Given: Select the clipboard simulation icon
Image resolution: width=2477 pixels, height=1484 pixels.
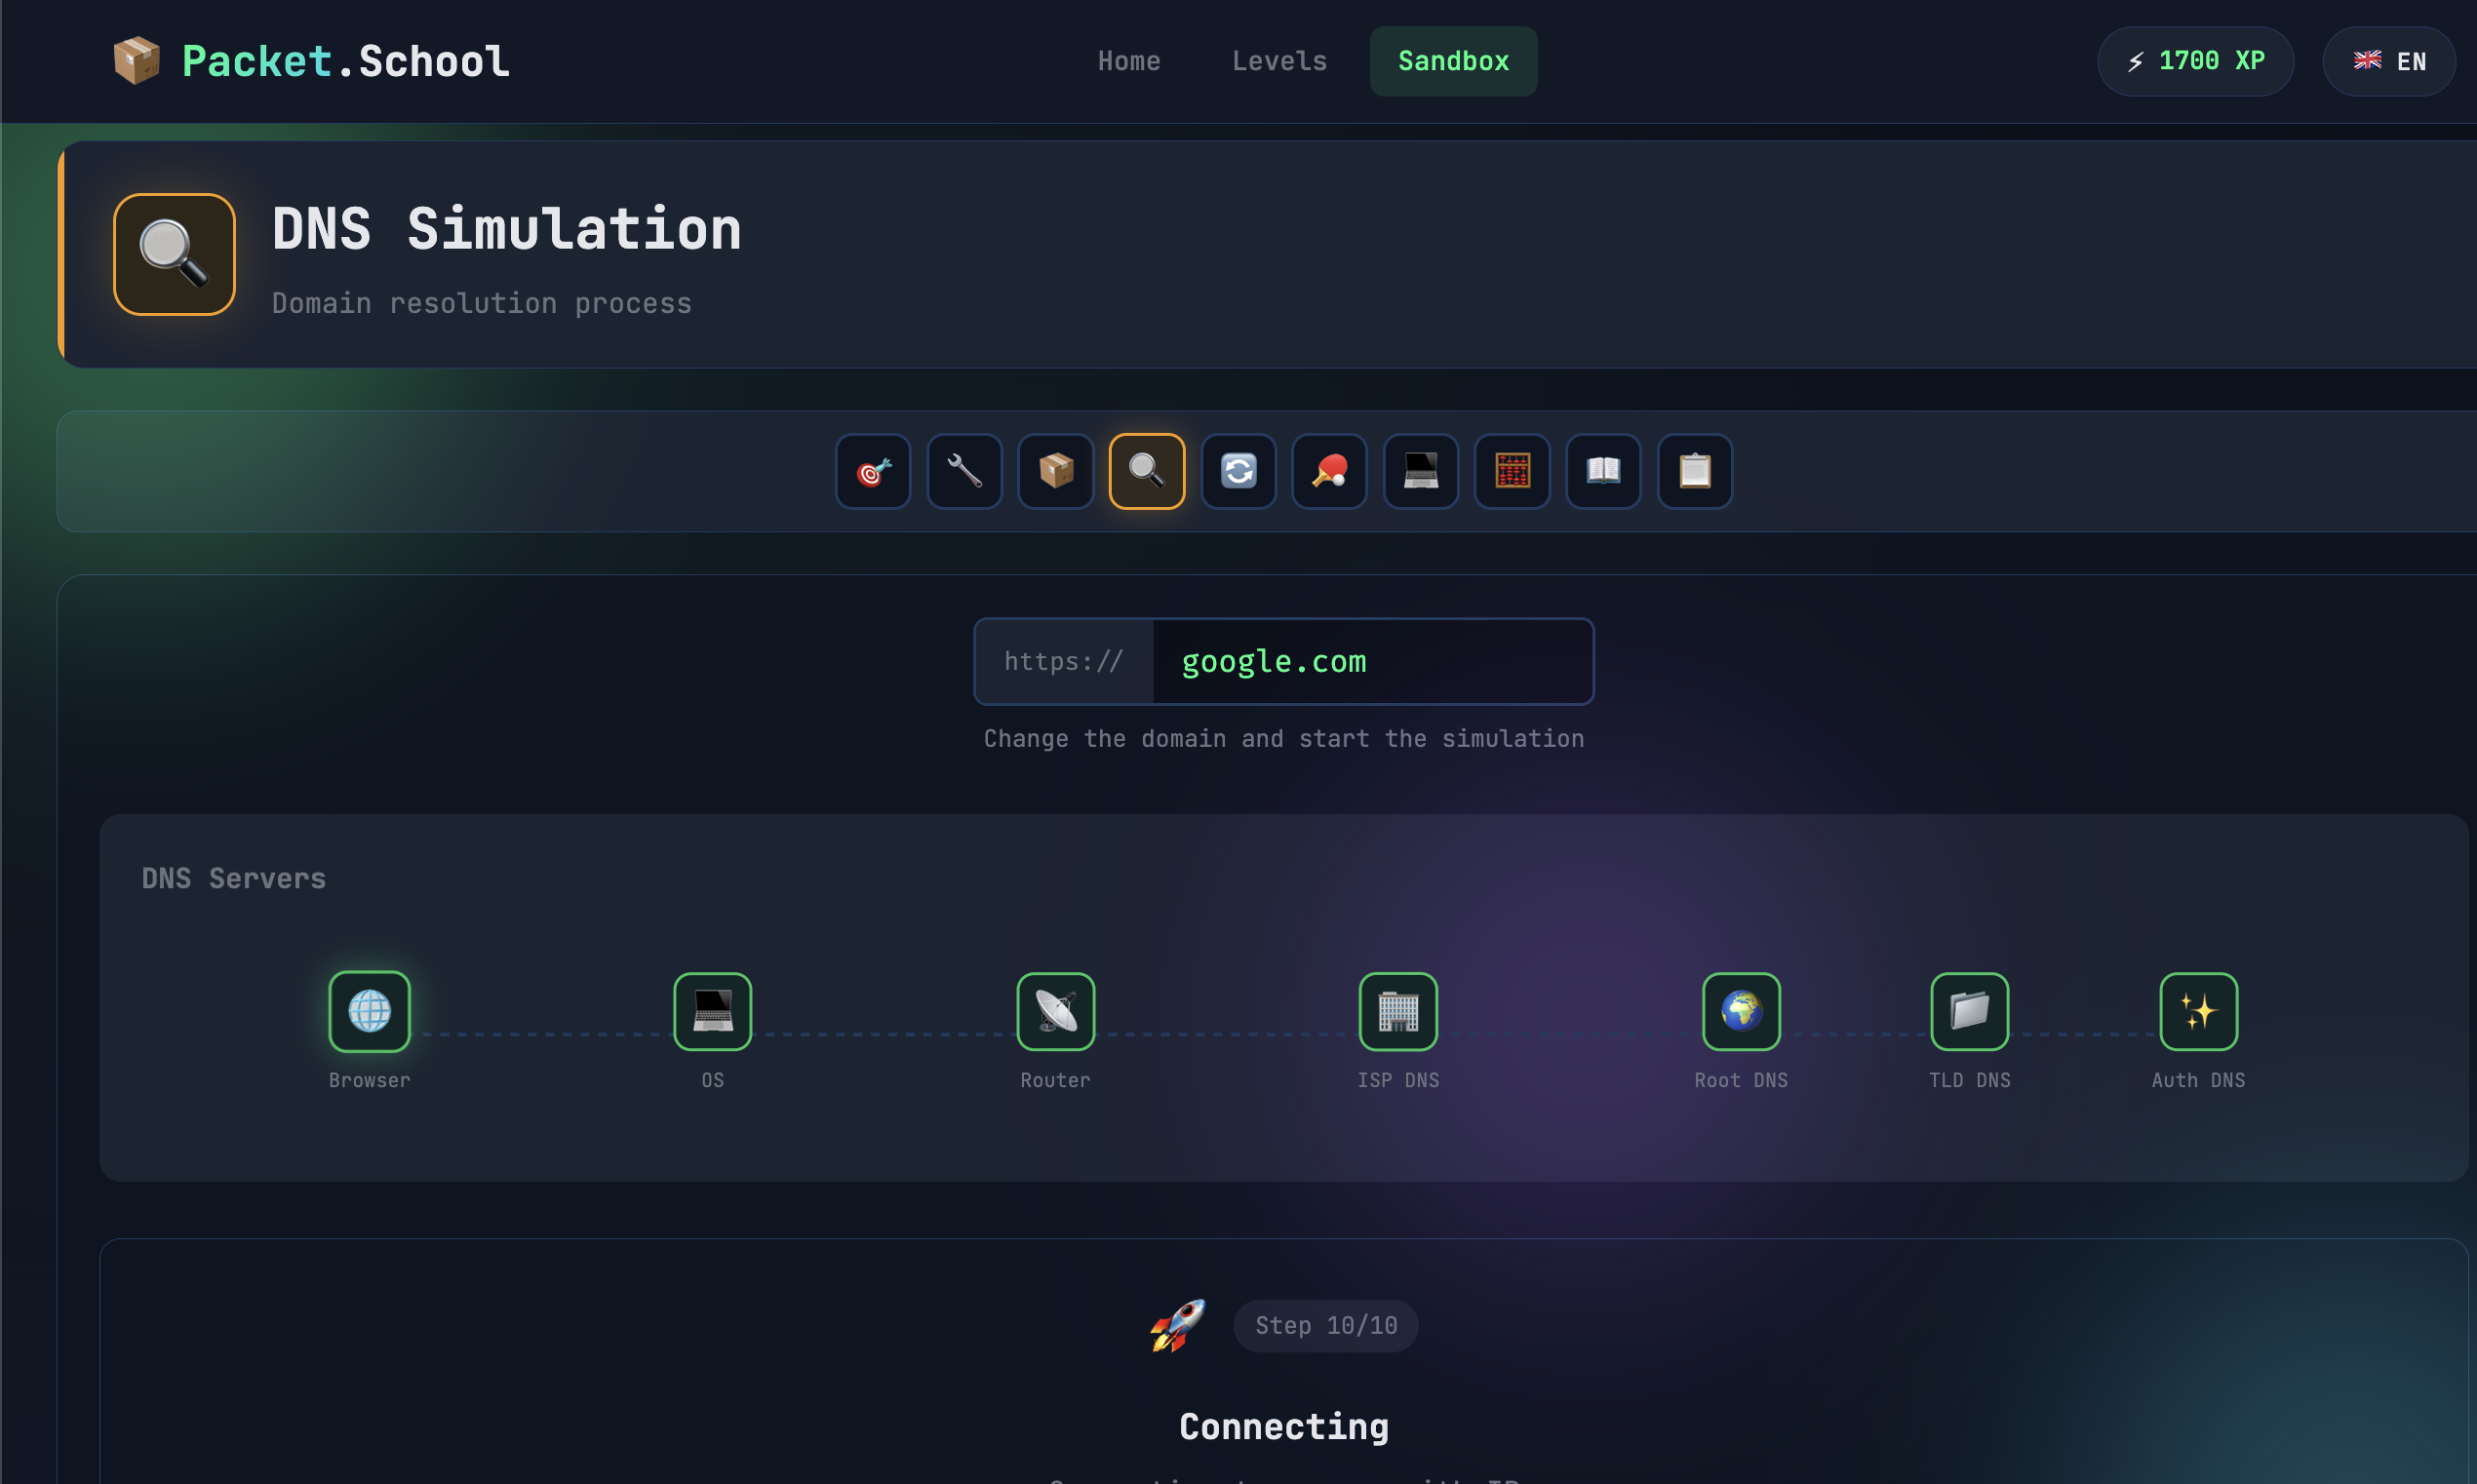Looking at the screenshot, I should coord(1694,471).
